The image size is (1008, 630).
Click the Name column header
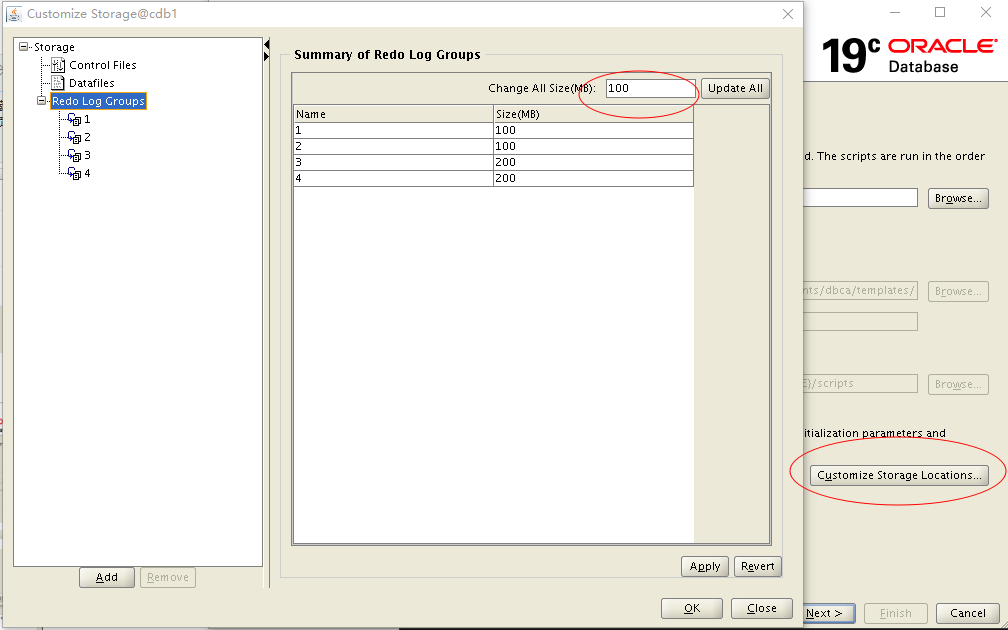[393, 114]
